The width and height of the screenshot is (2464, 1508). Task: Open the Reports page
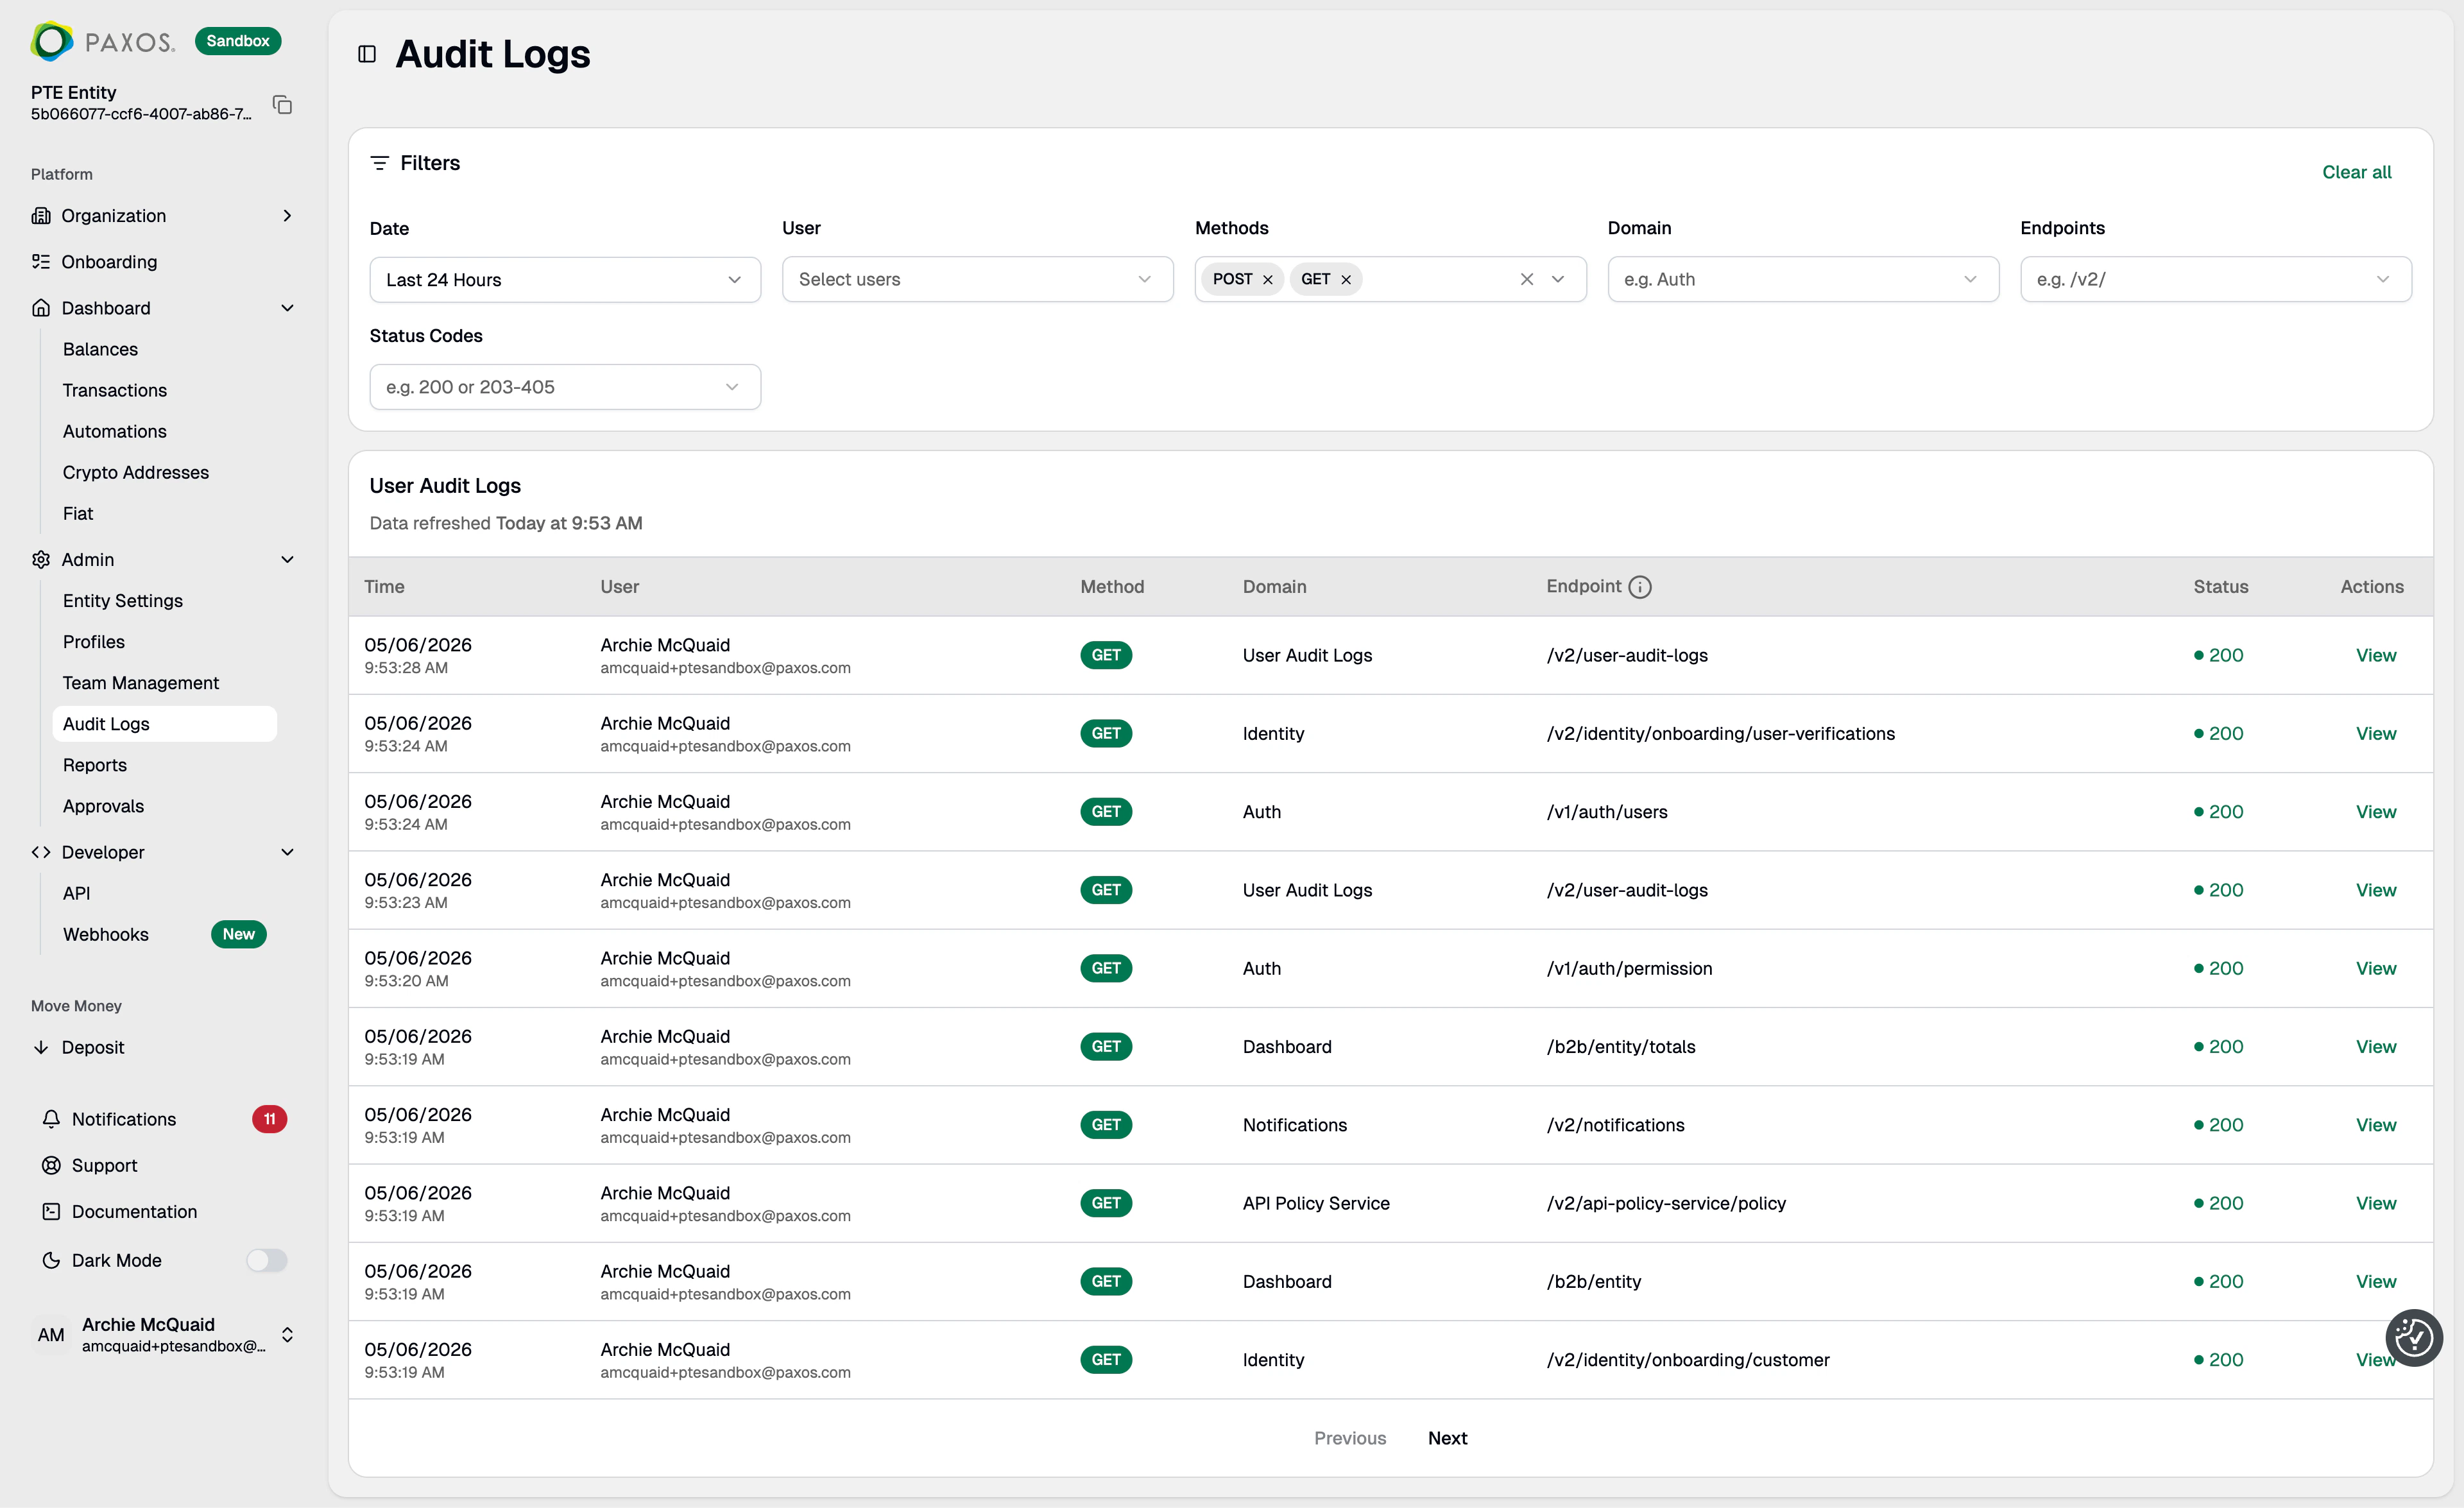(95, 765)
